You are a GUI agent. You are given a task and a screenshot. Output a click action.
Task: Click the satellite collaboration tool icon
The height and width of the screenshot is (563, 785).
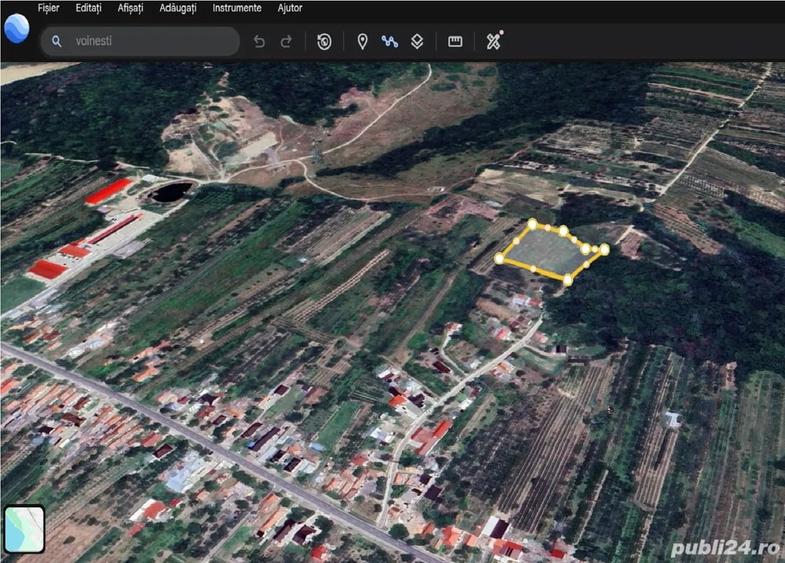point(494,40)
